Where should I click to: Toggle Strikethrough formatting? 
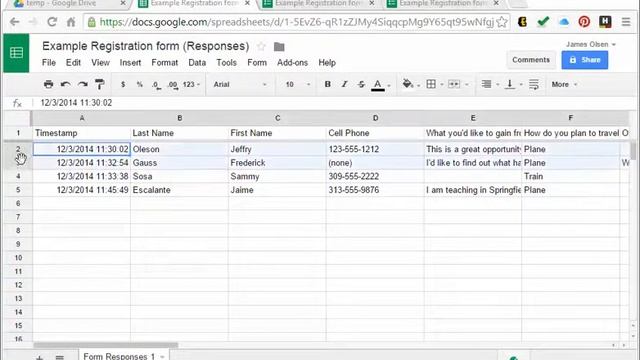point(361,84)
